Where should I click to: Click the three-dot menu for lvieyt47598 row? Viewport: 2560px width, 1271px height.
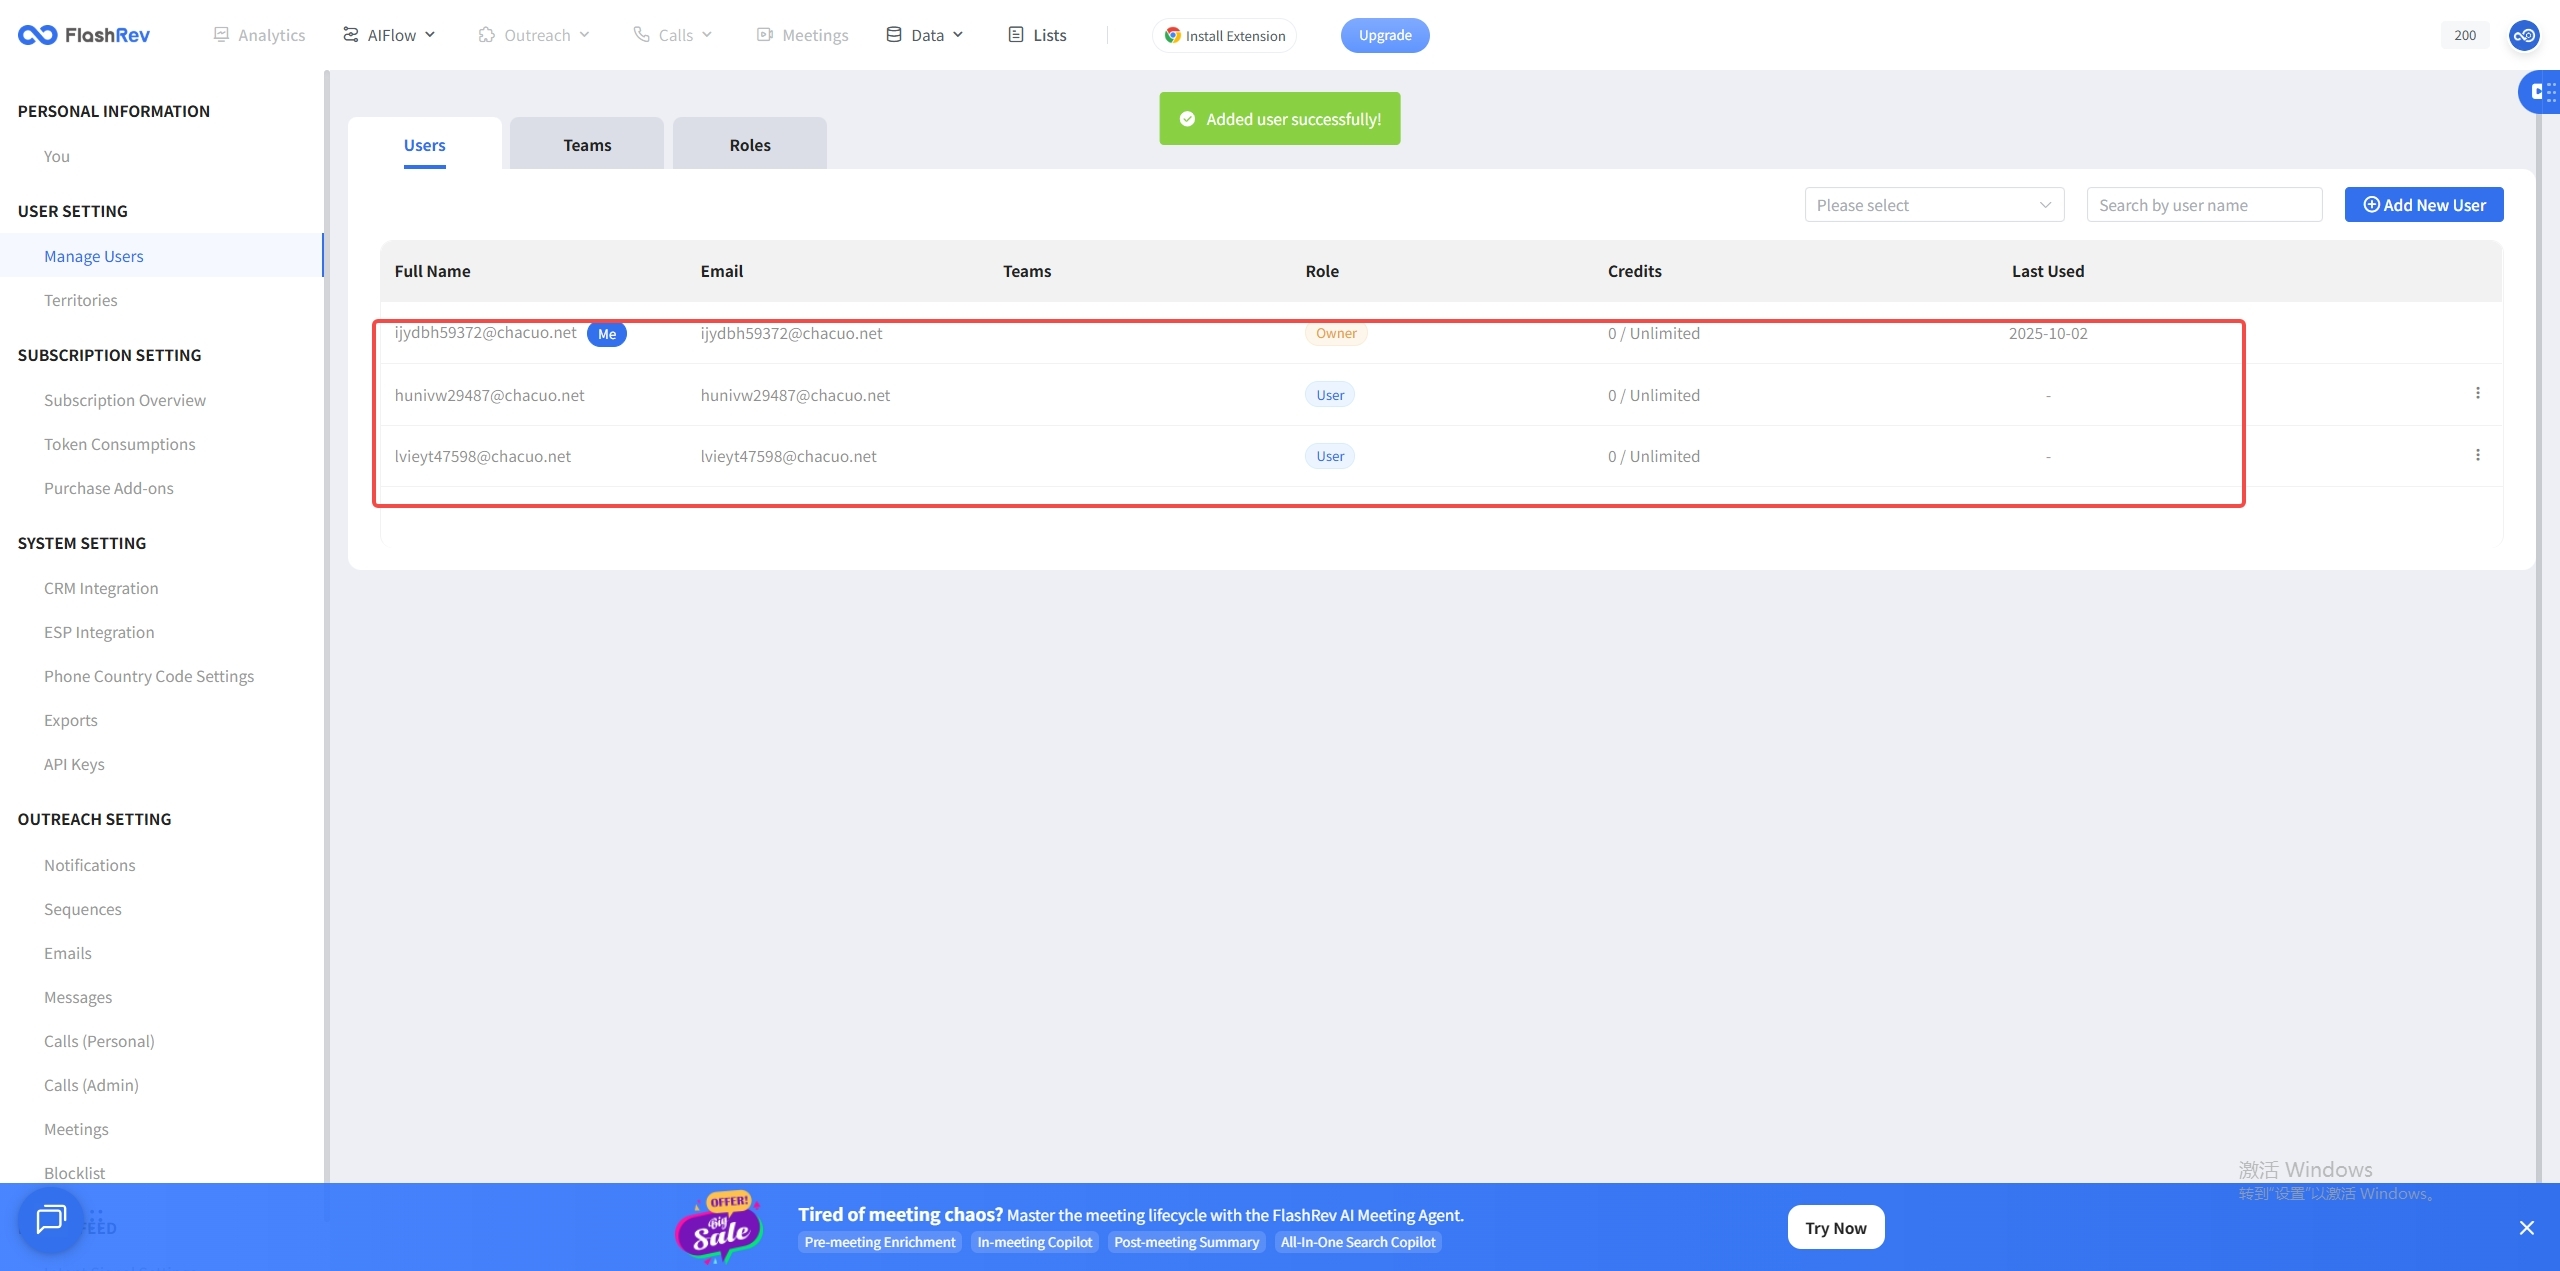[x=2477, y=455]
